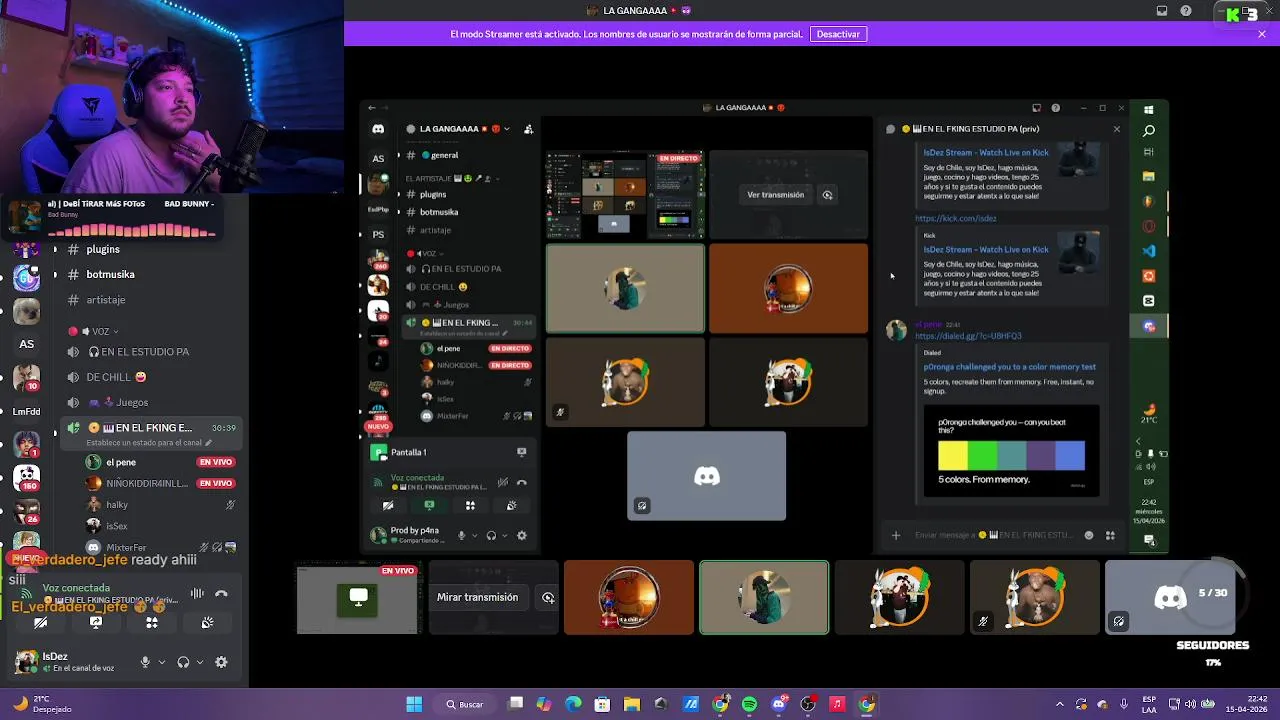Invite people icon next to server name
Image resolution: width=1280 pixels, height=720 pixels.
(x=529, y=129)
